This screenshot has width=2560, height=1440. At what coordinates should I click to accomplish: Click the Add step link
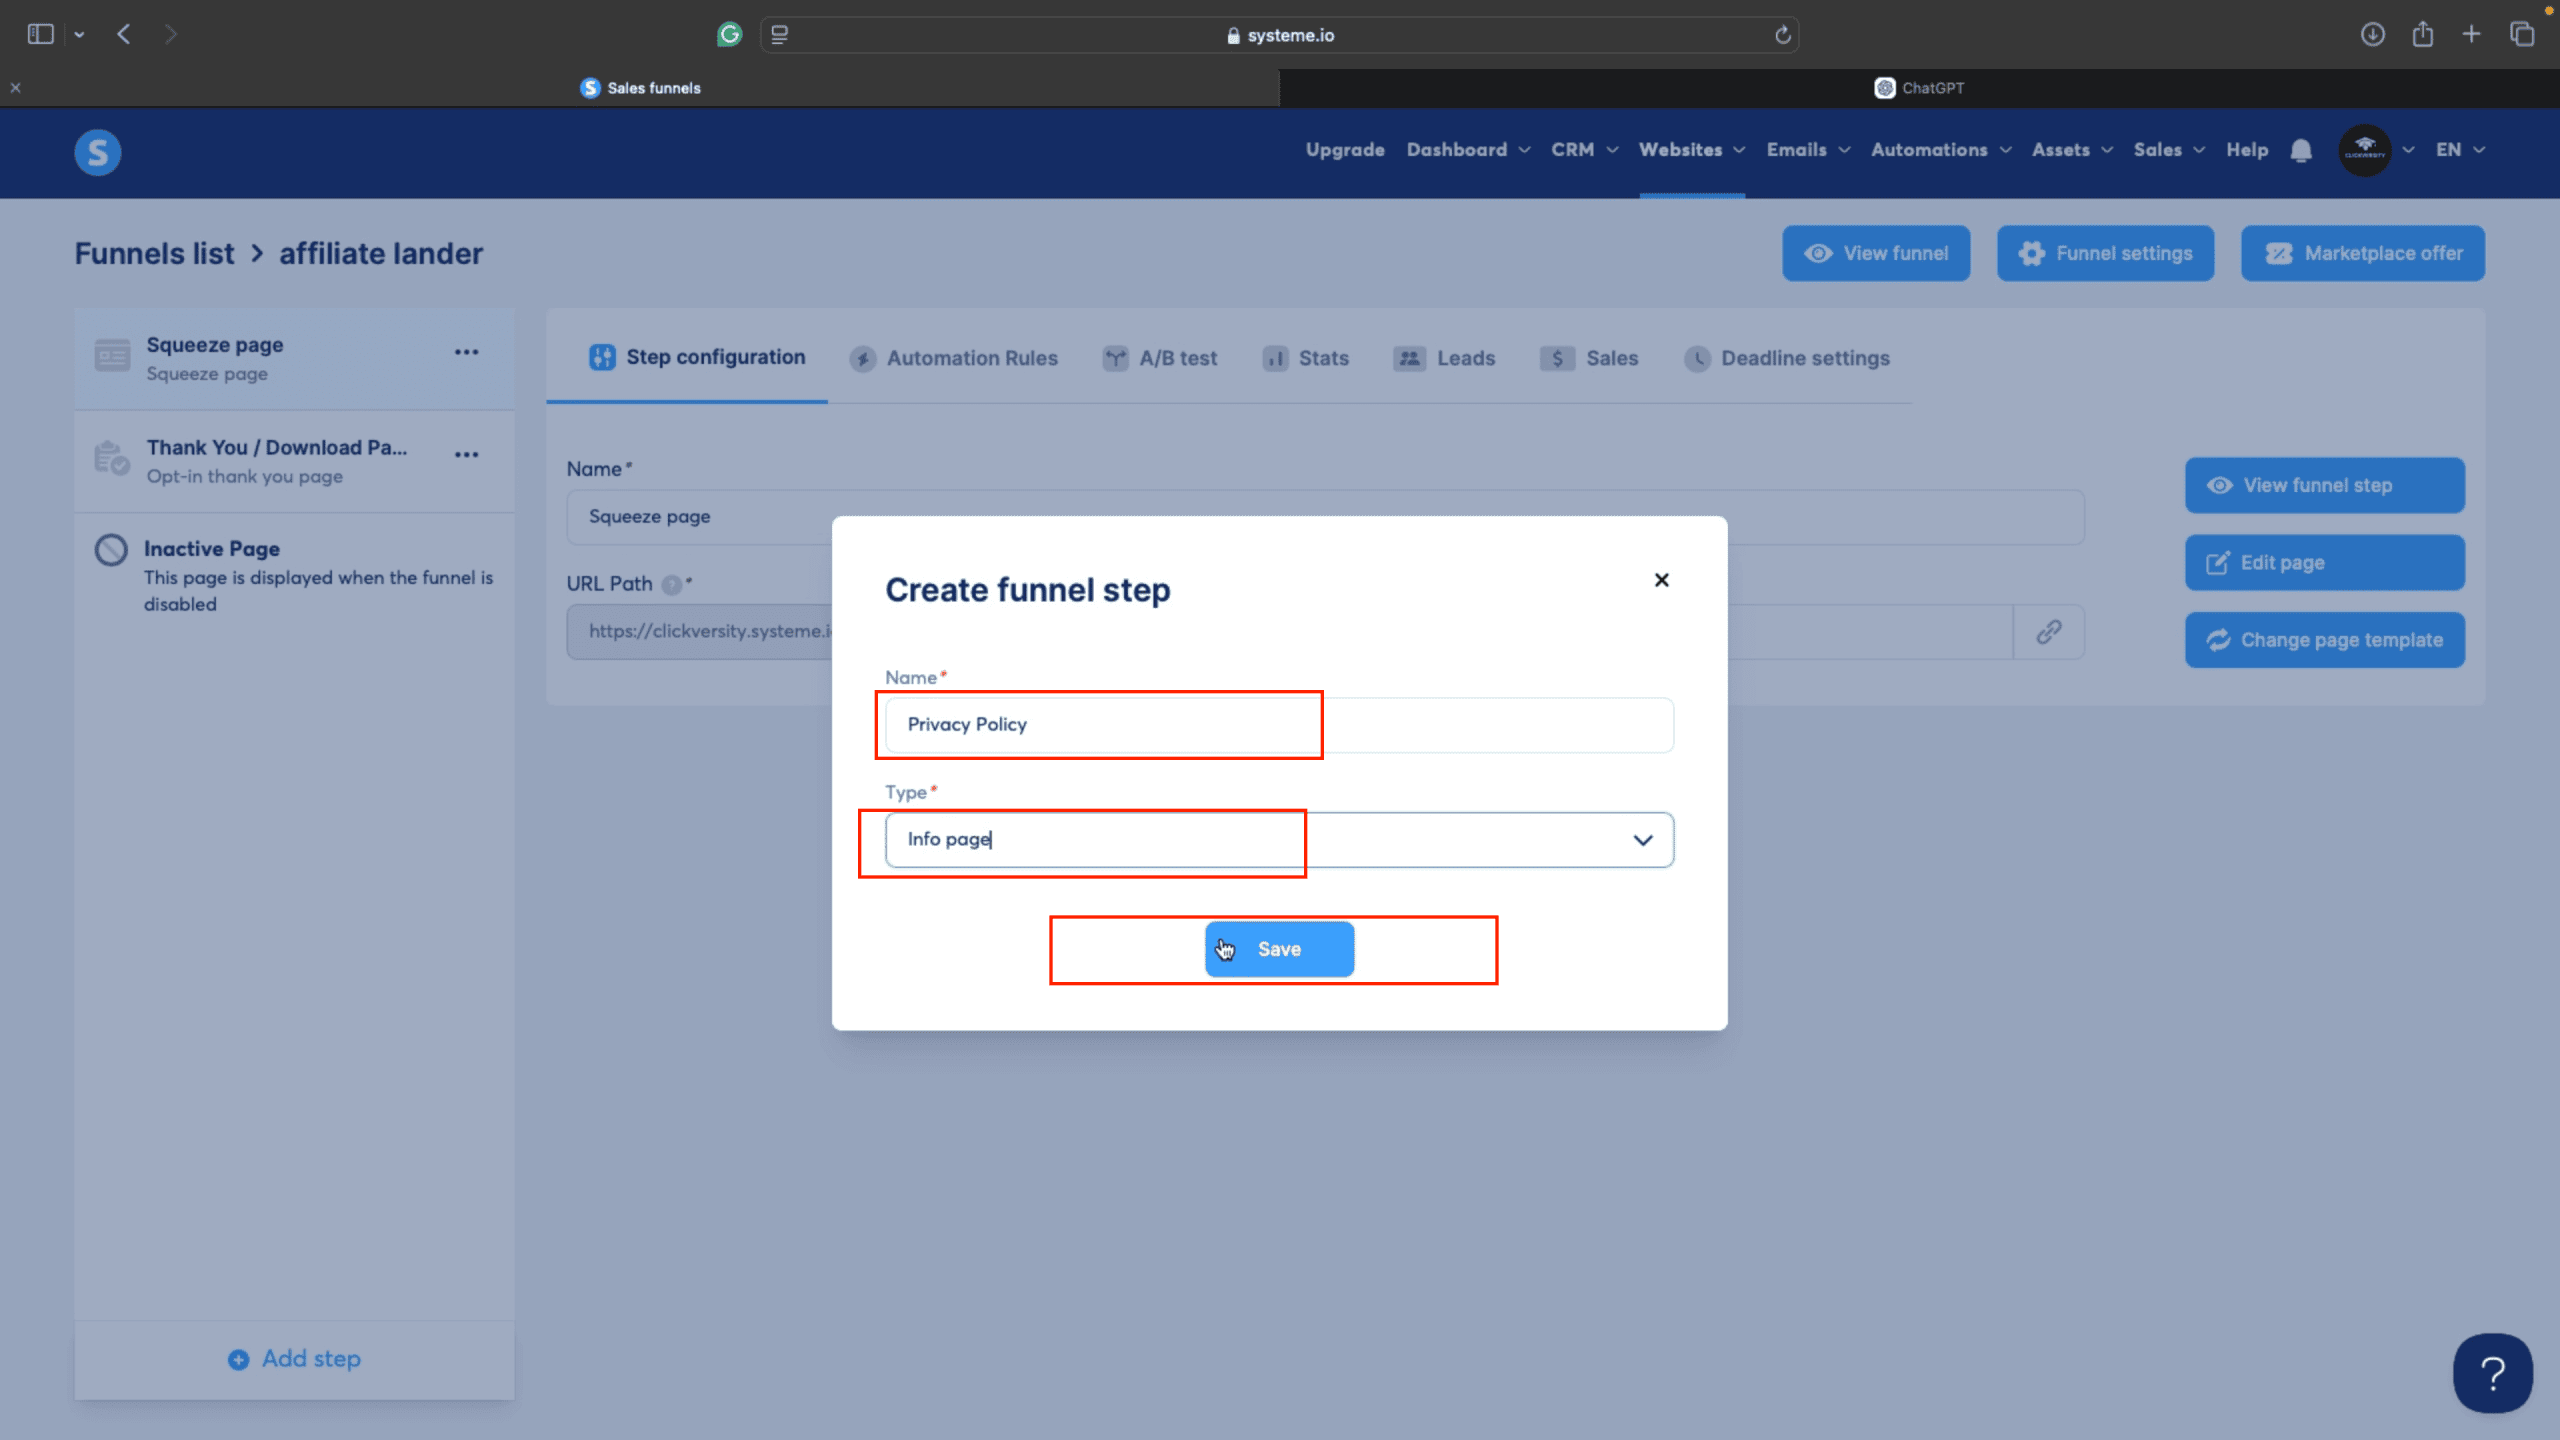(294, 1359)
